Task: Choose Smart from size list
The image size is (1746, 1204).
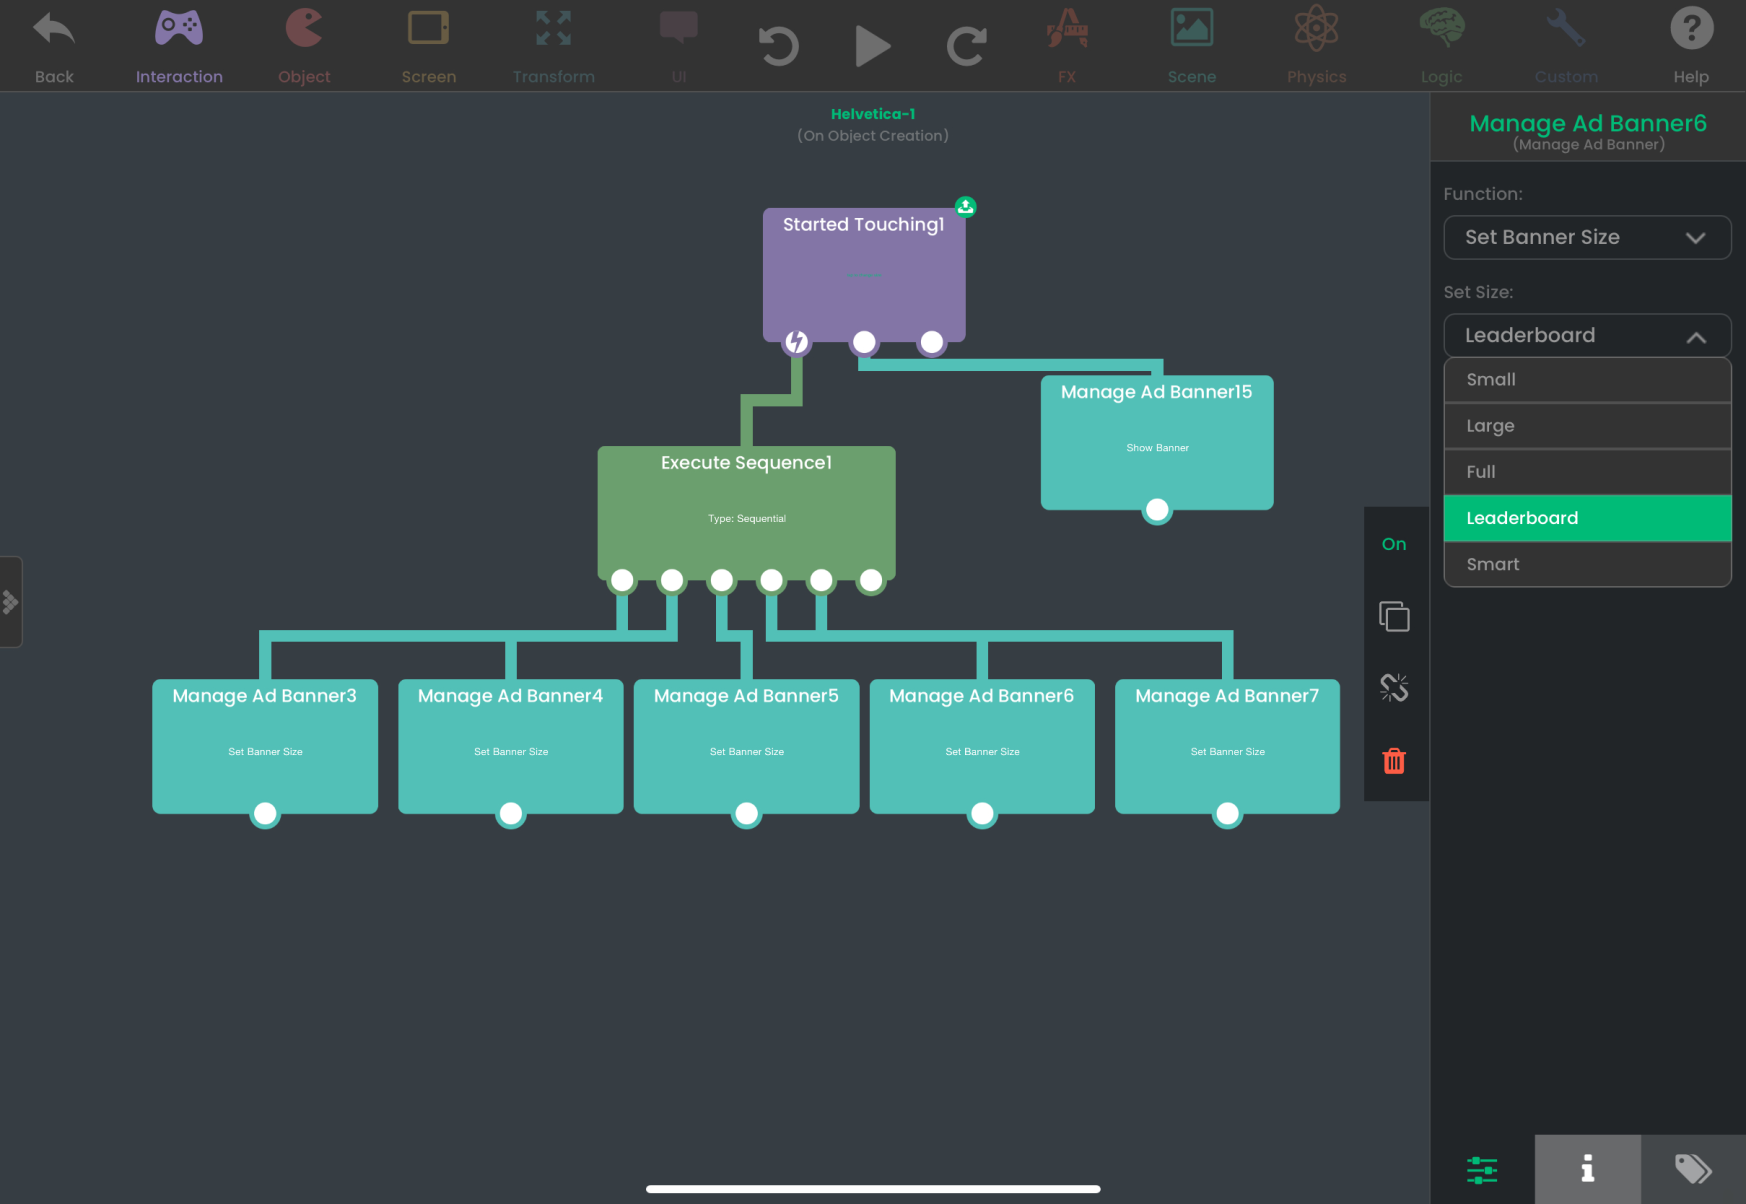Action: click(1587, 565)
